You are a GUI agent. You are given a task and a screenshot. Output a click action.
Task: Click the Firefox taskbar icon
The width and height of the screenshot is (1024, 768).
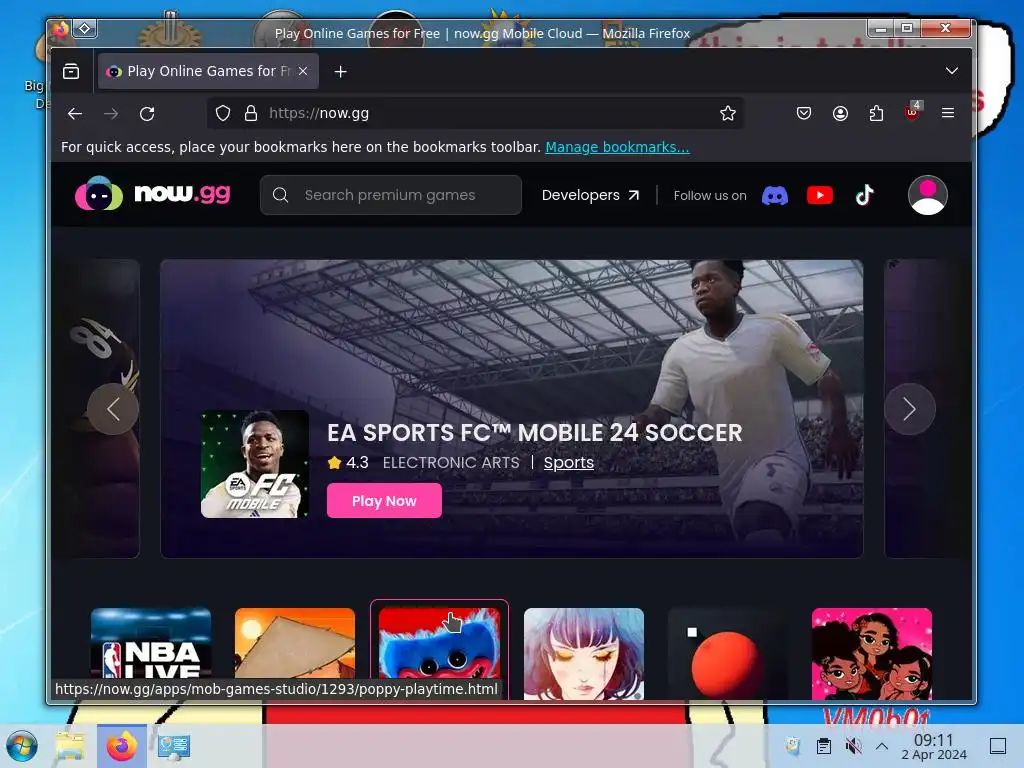(x=121, y=746)
